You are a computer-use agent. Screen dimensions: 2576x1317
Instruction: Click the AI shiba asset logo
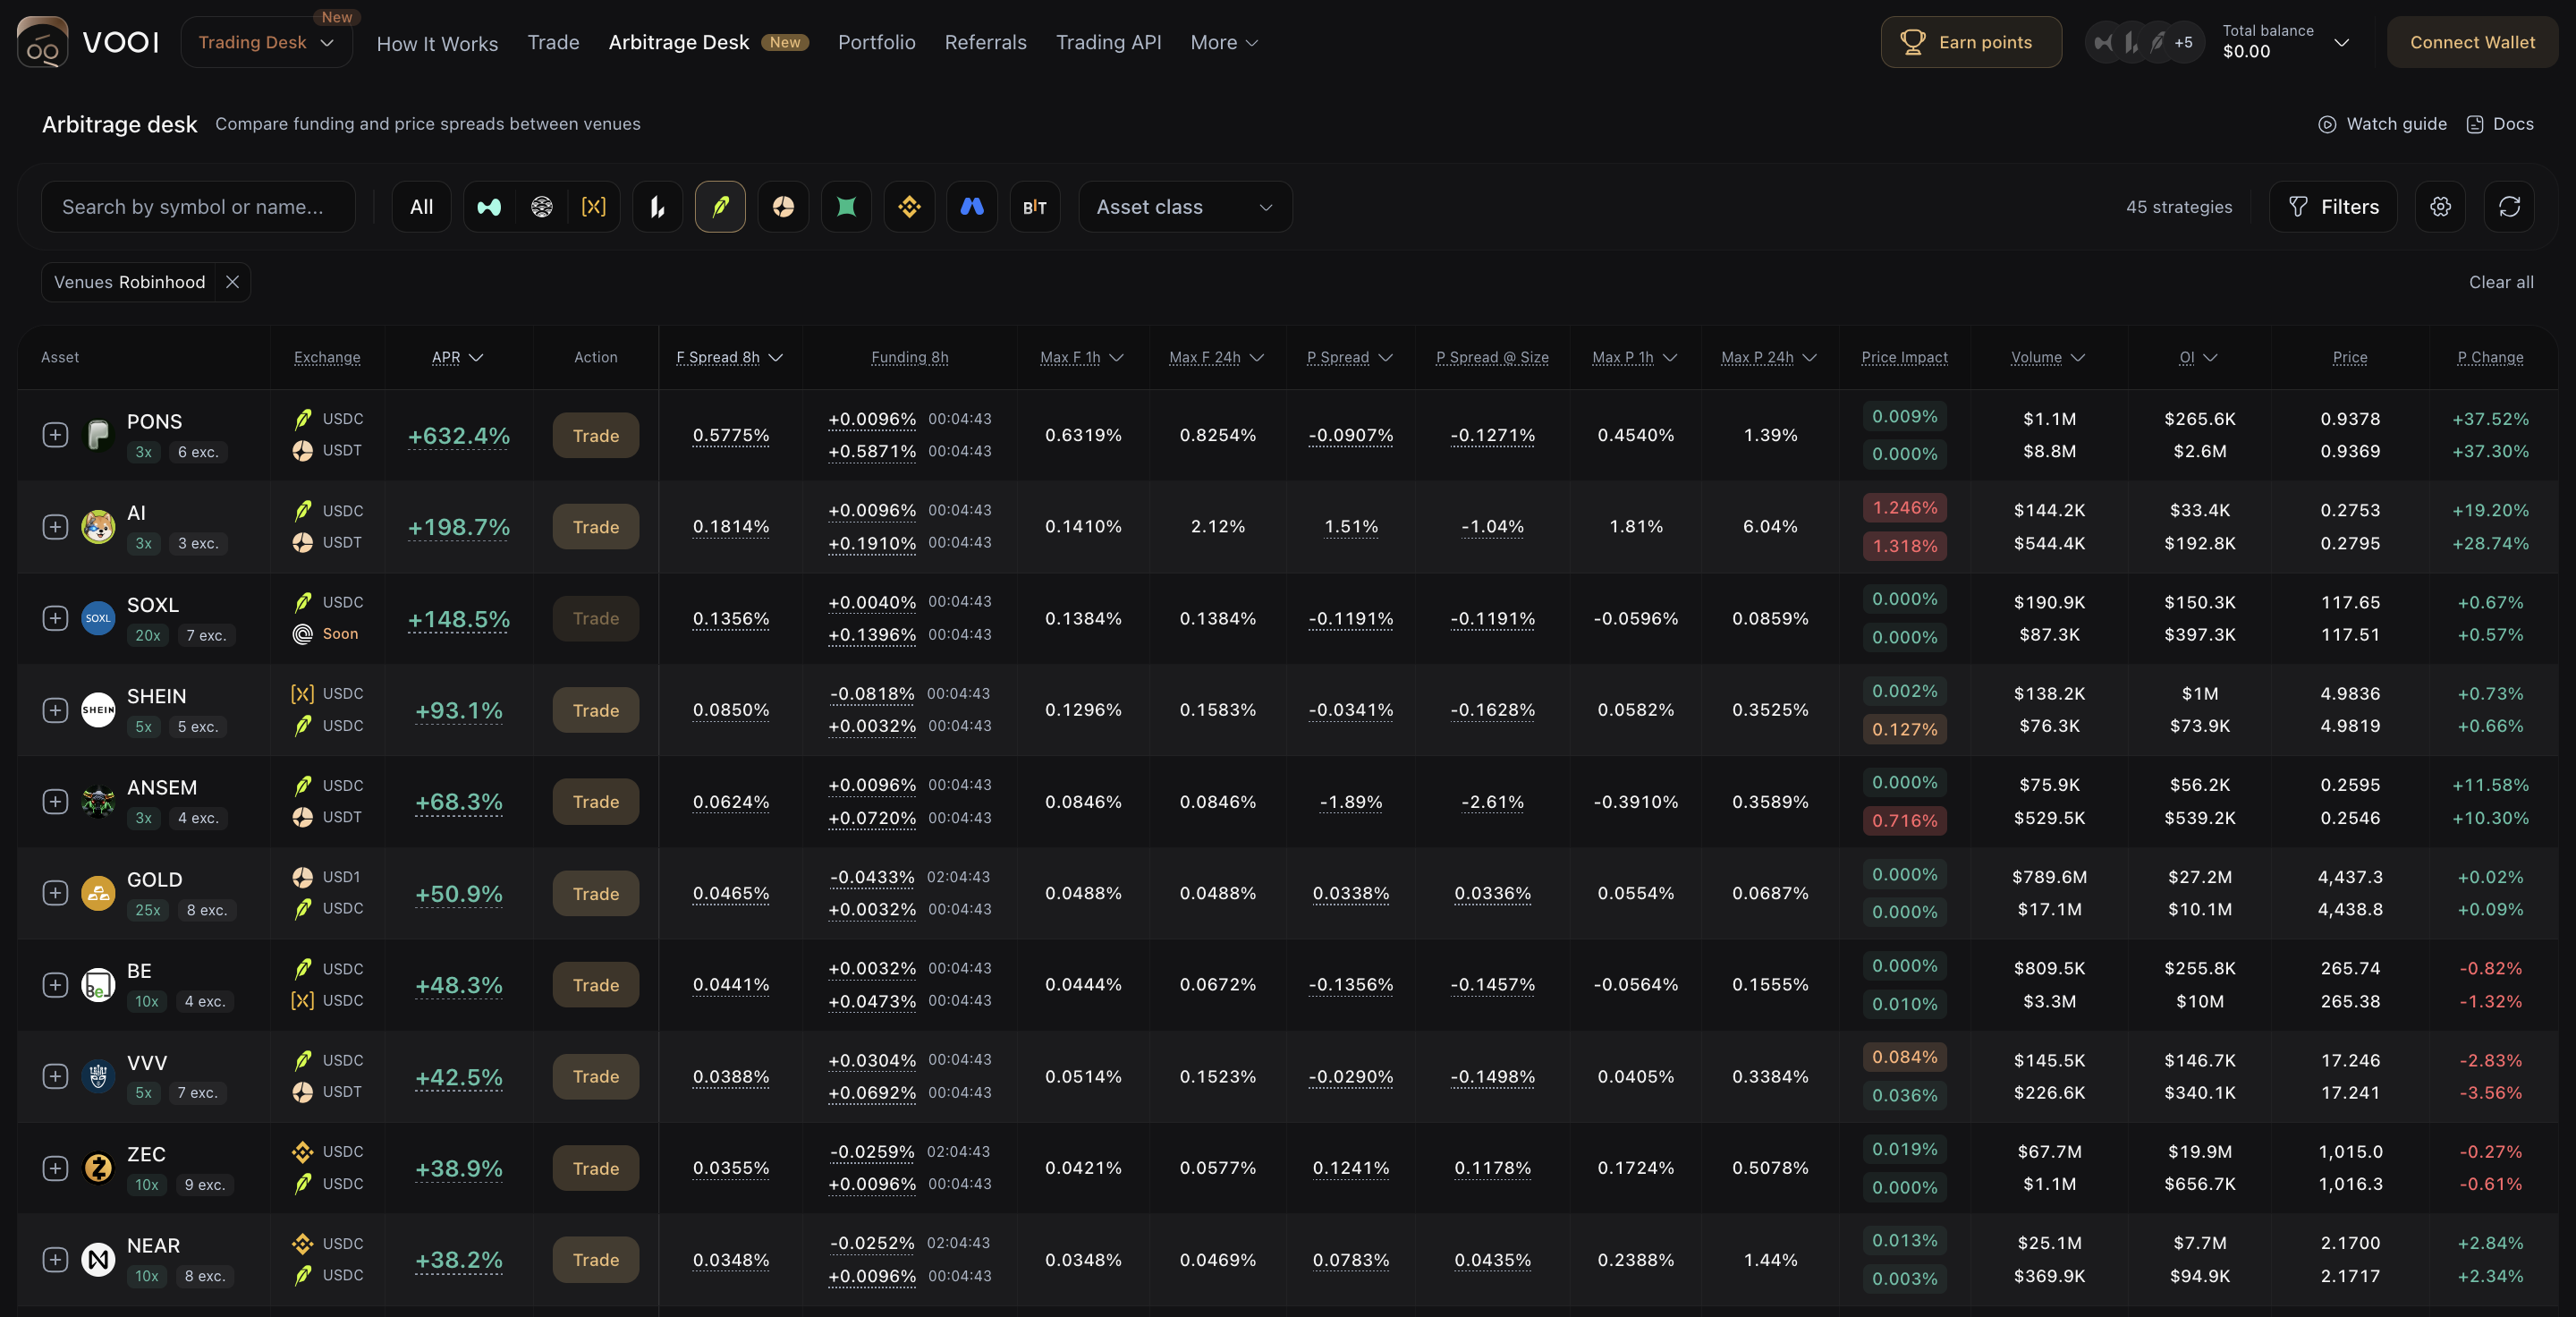pos(98,527)
